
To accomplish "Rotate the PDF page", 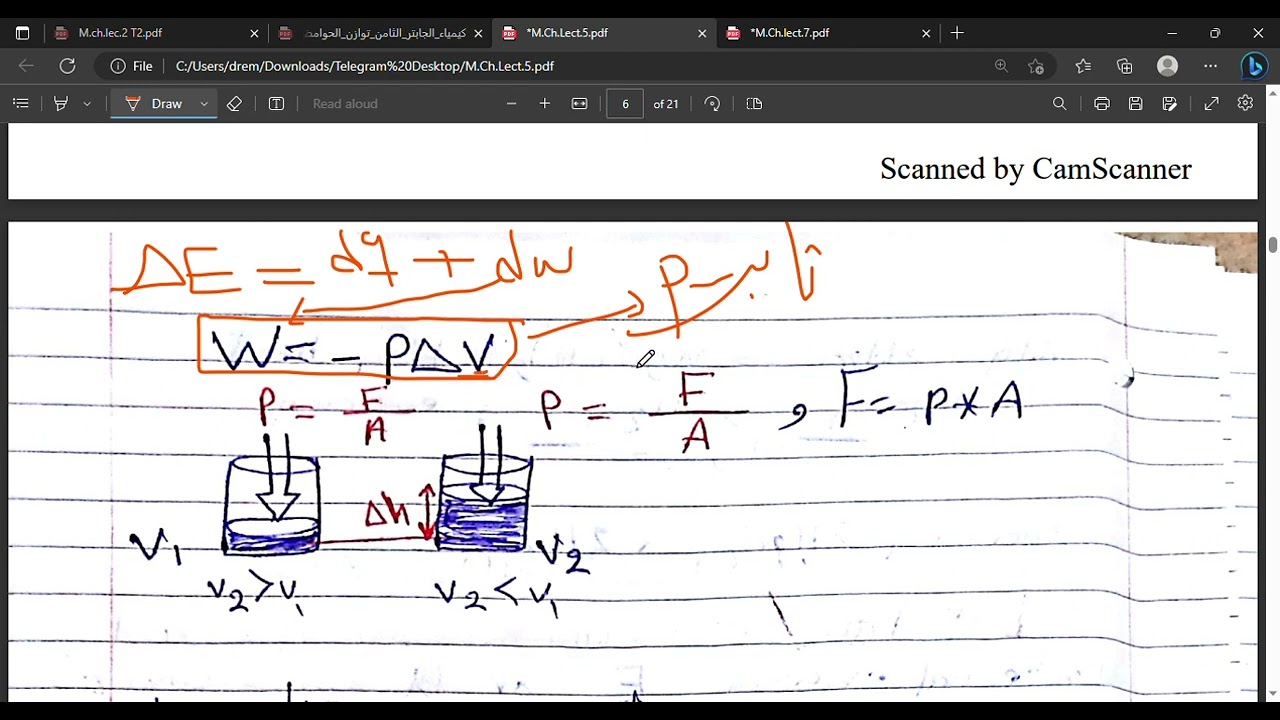I will click(712, 103).
